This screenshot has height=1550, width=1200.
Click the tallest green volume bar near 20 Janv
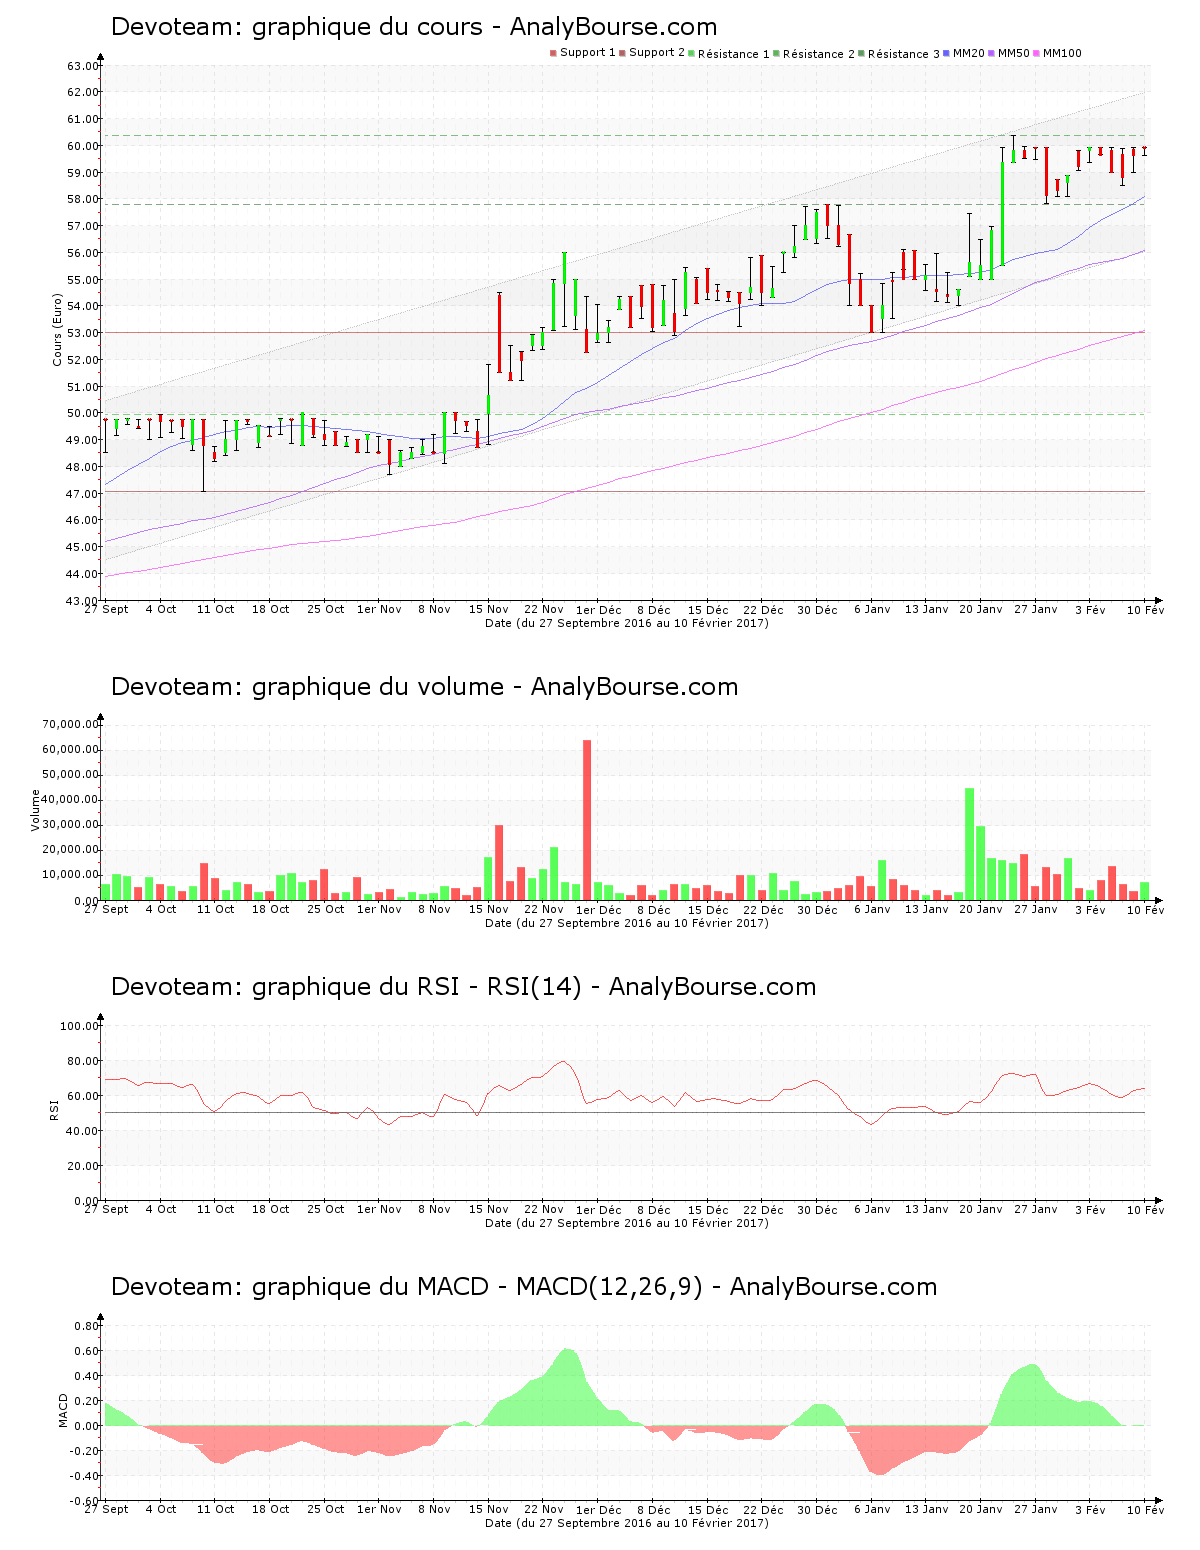pos(969,844)
